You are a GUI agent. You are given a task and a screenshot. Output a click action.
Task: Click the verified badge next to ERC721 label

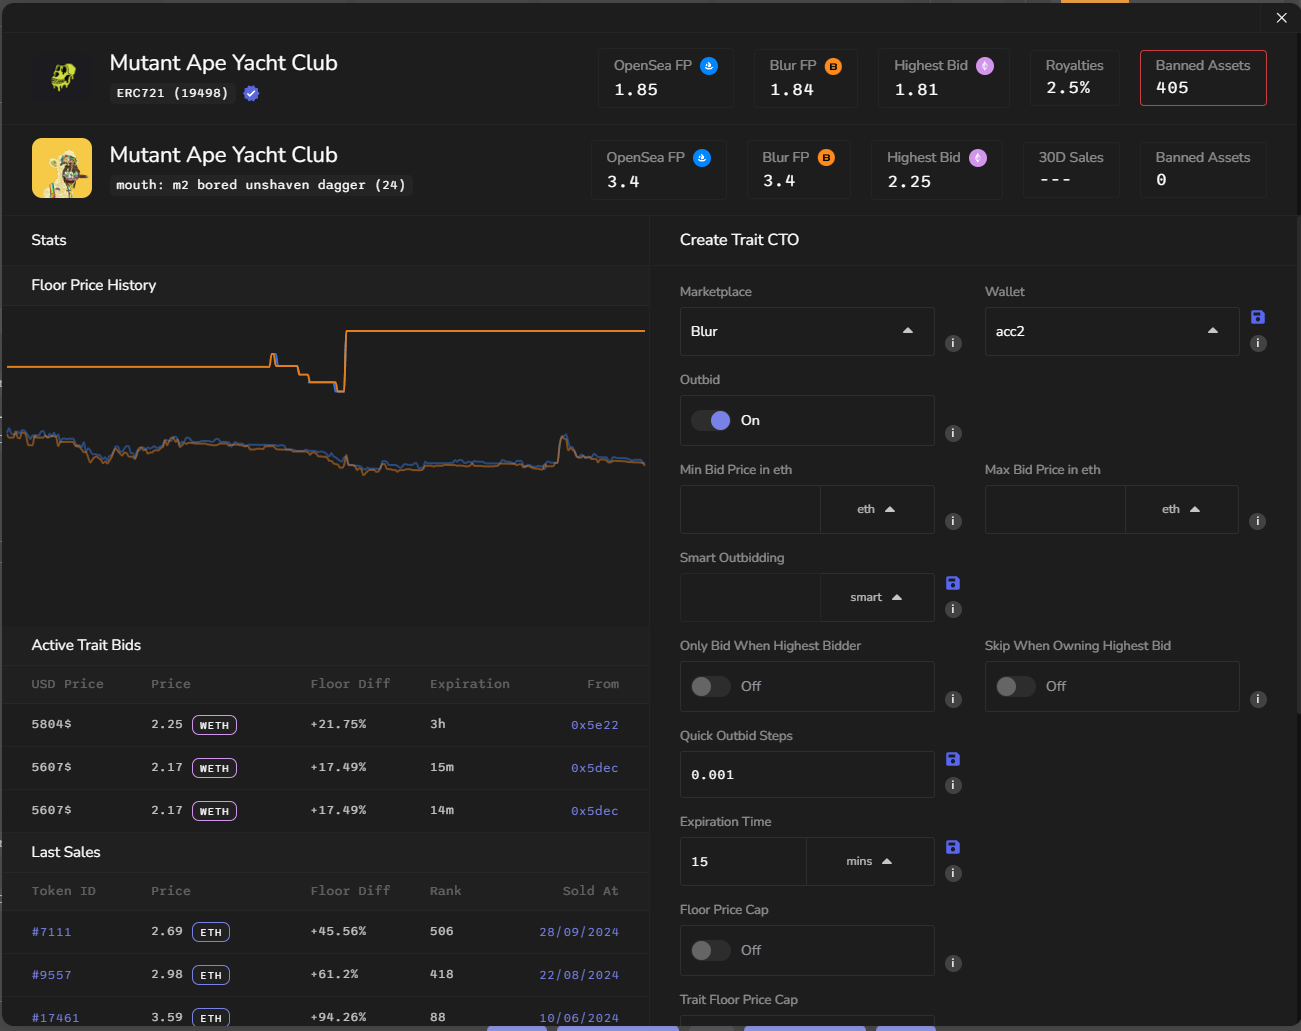[x=251, y=93]
